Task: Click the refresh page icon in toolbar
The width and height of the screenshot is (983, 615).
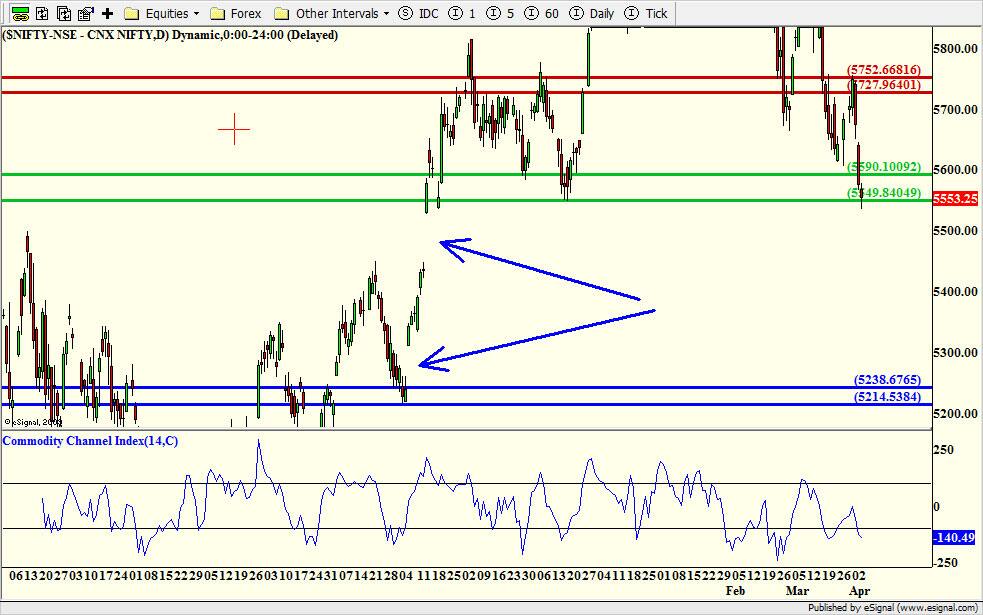Action: pos(40,14)
